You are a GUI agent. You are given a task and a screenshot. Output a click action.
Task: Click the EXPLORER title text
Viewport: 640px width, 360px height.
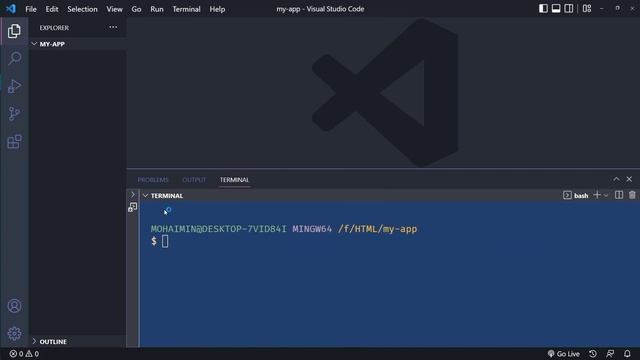[x=54, y=28]
